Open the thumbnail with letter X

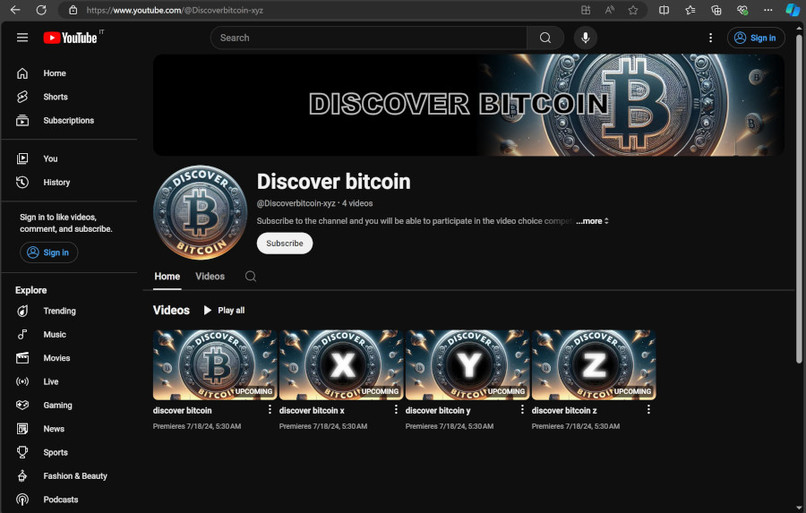pyautogui.click(x=341, y=365)
